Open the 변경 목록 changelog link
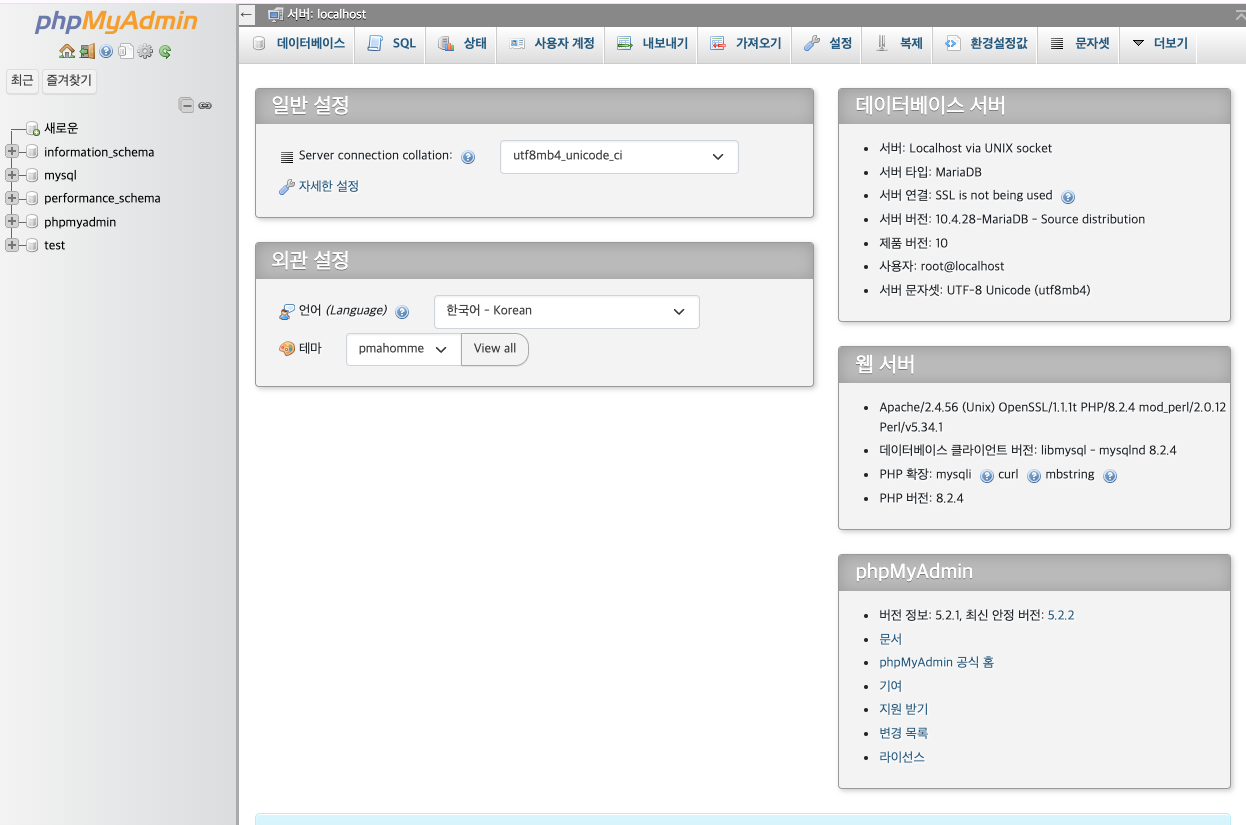Screen dimensions: 1246x825 [904, 733]
